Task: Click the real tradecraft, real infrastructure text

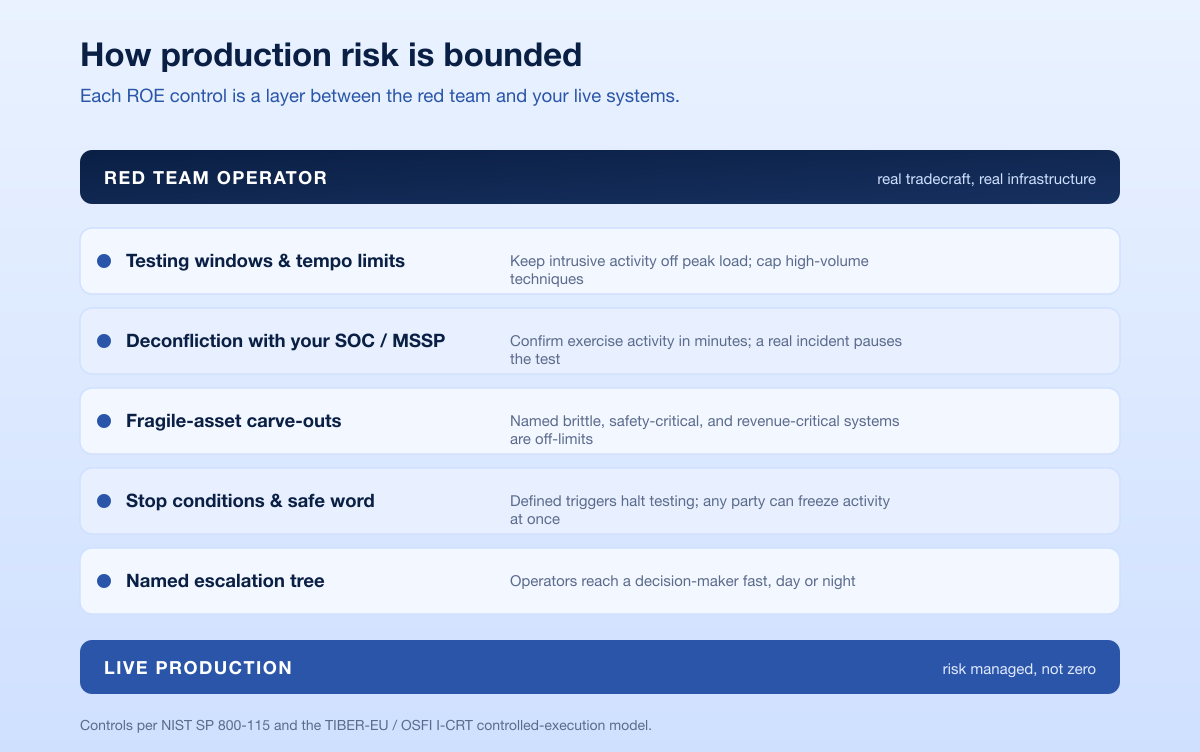Action: tap(986, 179)
